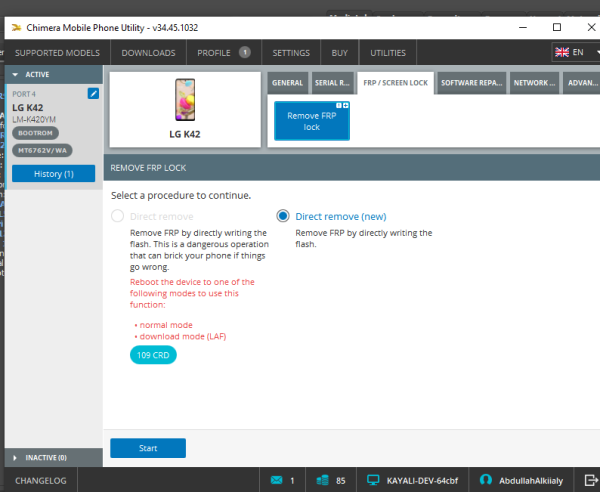Click the LG K42 name in sidebar
This screenshot has height=492, width=600.
pyautogui.click(x=28, y=108)
